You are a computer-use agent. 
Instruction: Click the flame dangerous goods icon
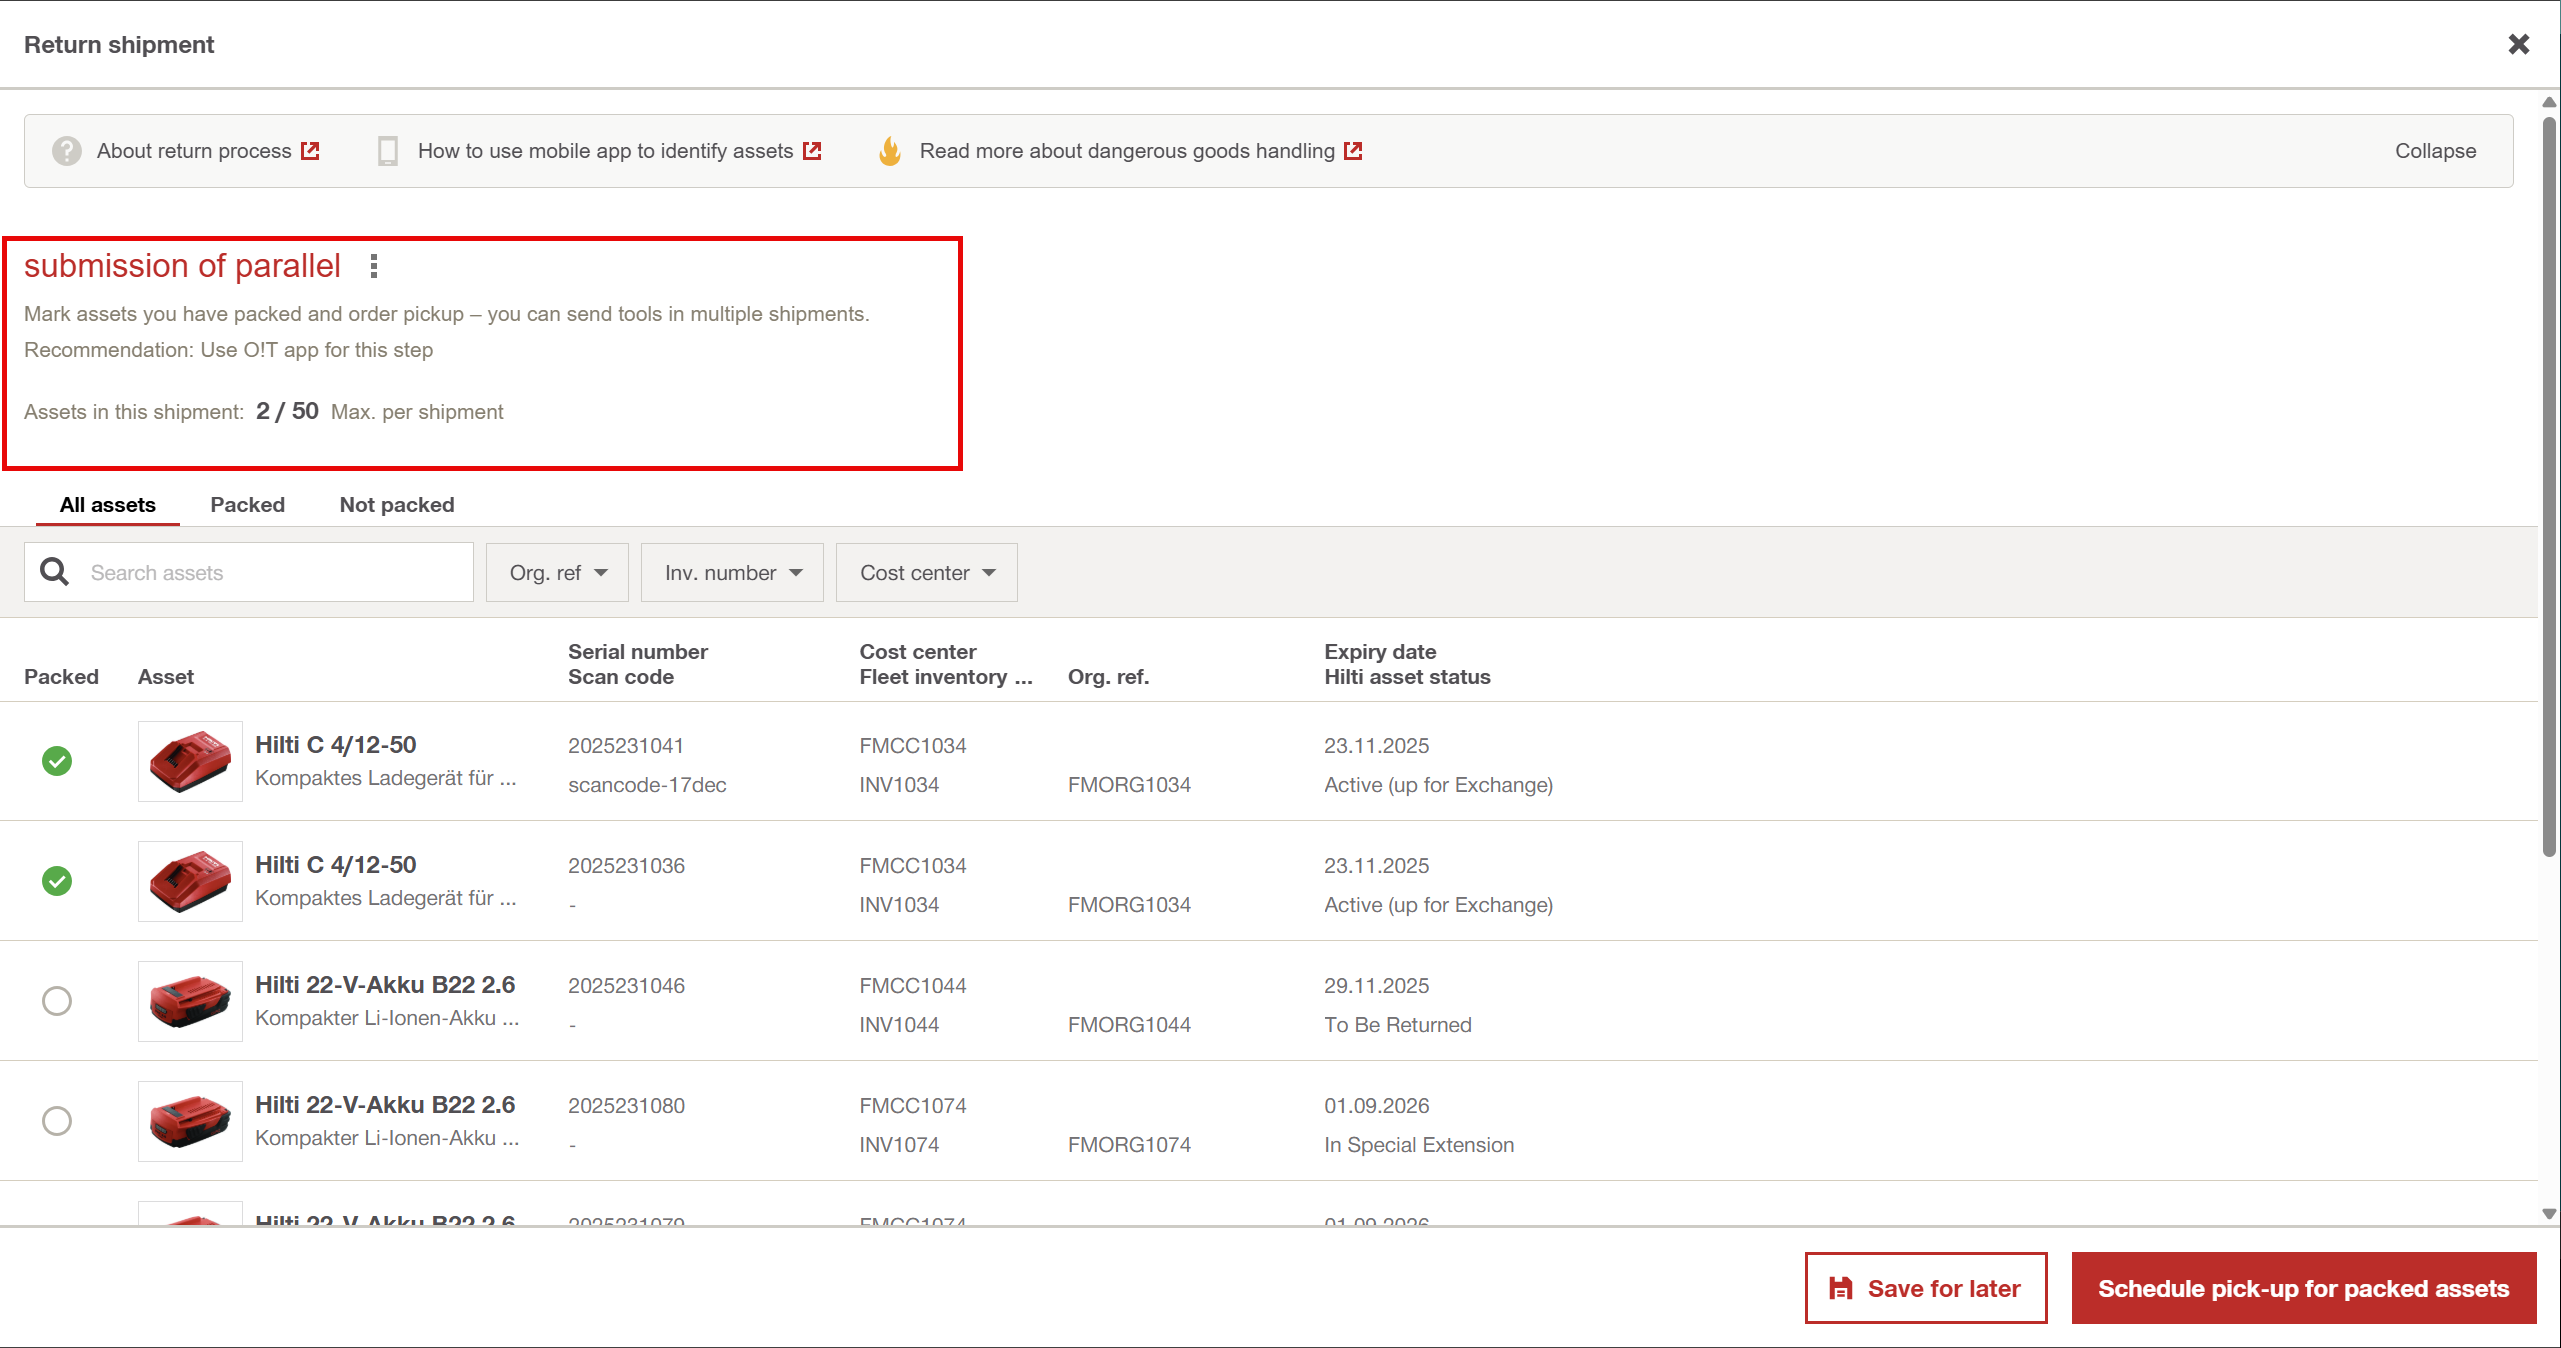pos(889,151)
